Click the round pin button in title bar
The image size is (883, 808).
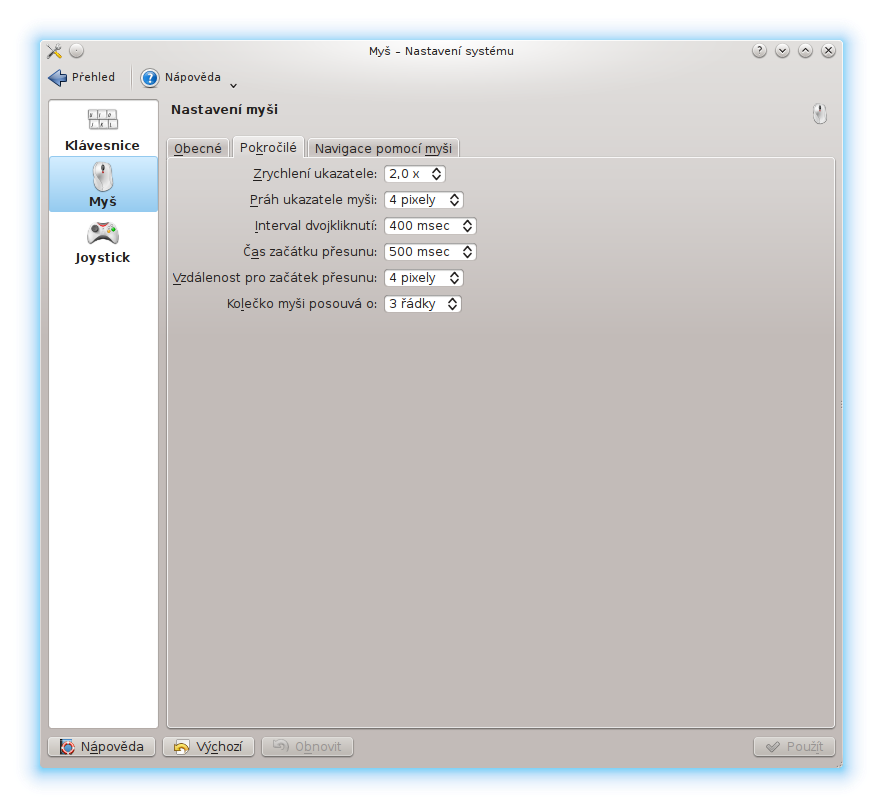[77, 51]
